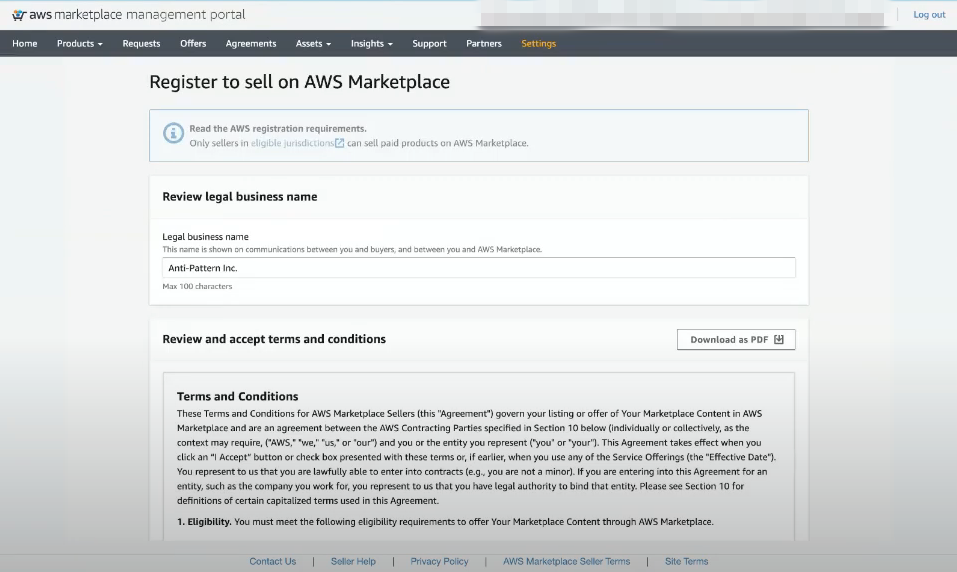
Task: Open the Site Terms footer link
Action: point(686,561)
